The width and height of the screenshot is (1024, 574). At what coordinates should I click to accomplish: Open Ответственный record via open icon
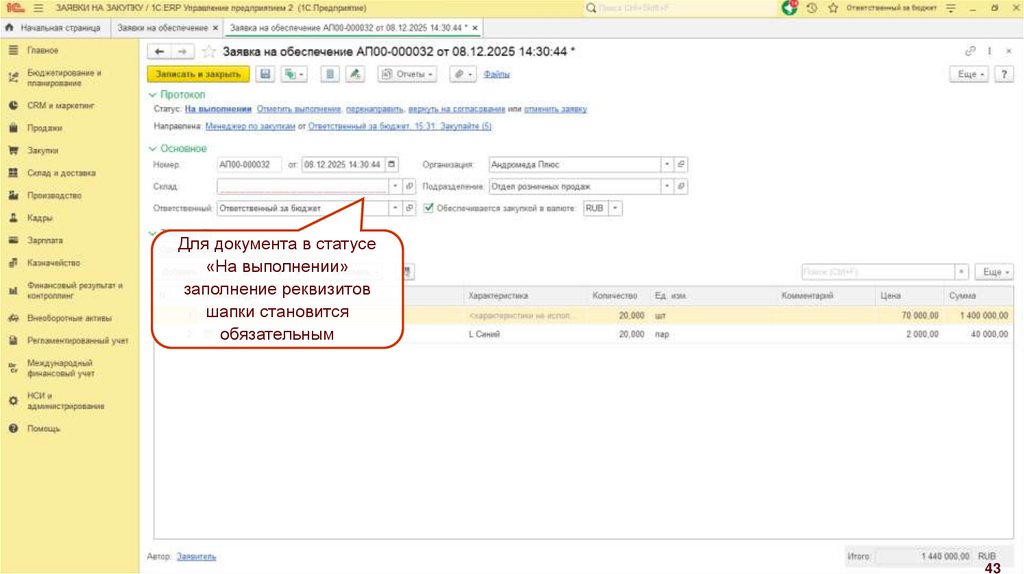(x=409, y=208)
